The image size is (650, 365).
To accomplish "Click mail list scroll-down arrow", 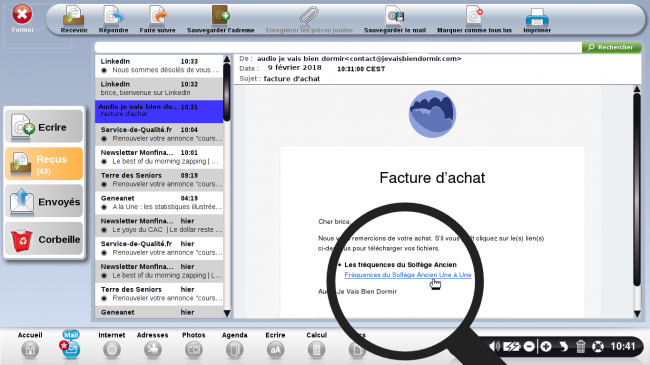I will click(227, 314).
